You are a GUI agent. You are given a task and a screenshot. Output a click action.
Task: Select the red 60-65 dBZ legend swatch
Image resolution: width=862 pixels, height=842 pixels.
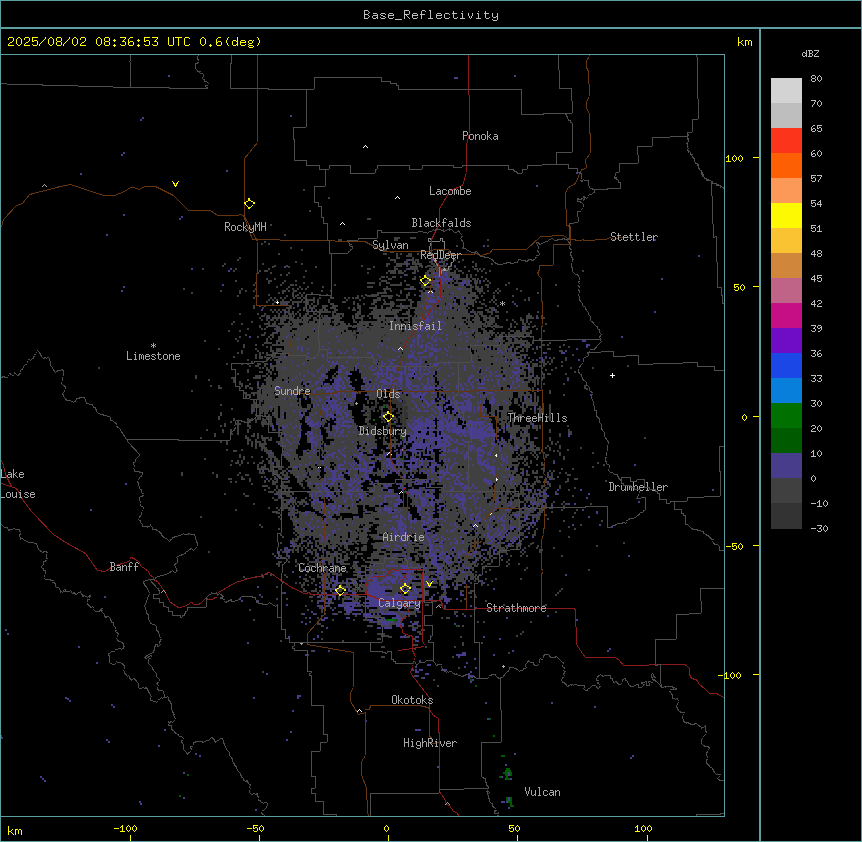click(x=786, y=141)
